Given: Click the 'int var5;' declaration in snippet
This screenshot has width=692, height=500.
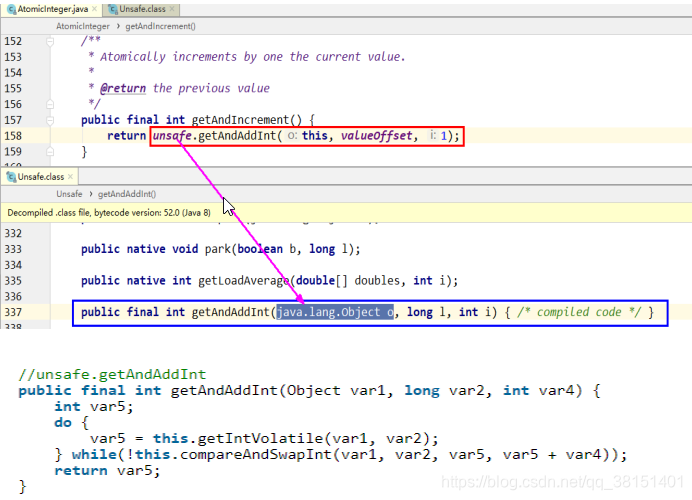Looking at the screenshot, I should click(x=94, y=406).
